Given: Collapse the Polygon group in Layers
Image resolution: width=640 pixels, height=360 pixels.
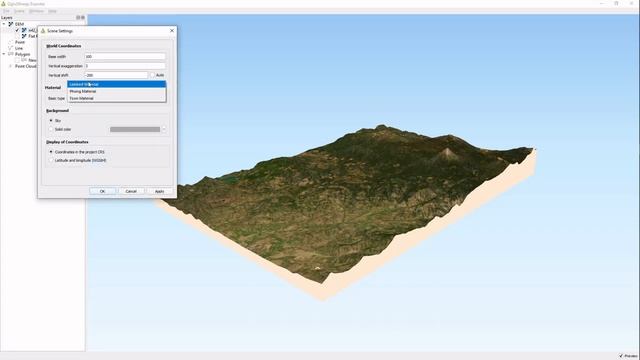Looking at the screenshot, I should point(4,54).
